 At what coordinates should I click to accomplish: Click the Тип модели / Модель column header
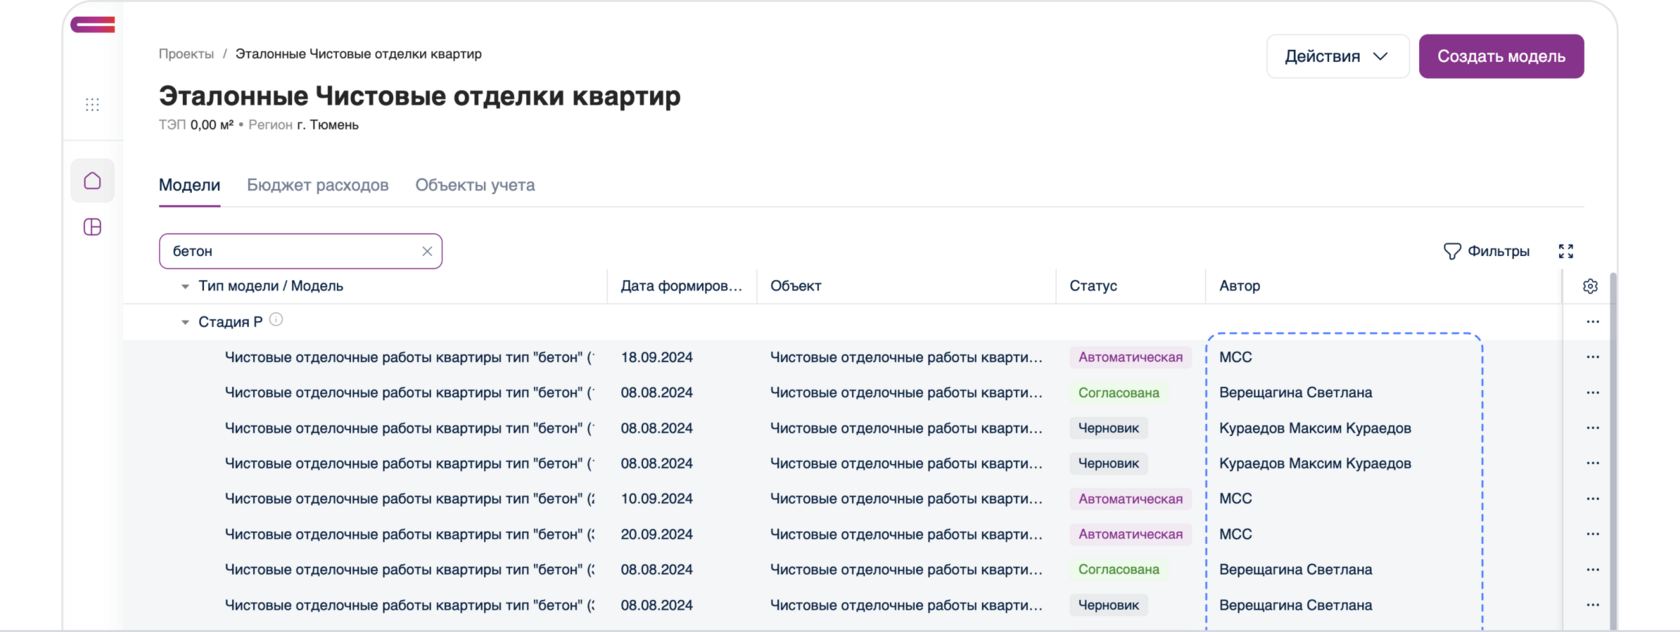271,286
